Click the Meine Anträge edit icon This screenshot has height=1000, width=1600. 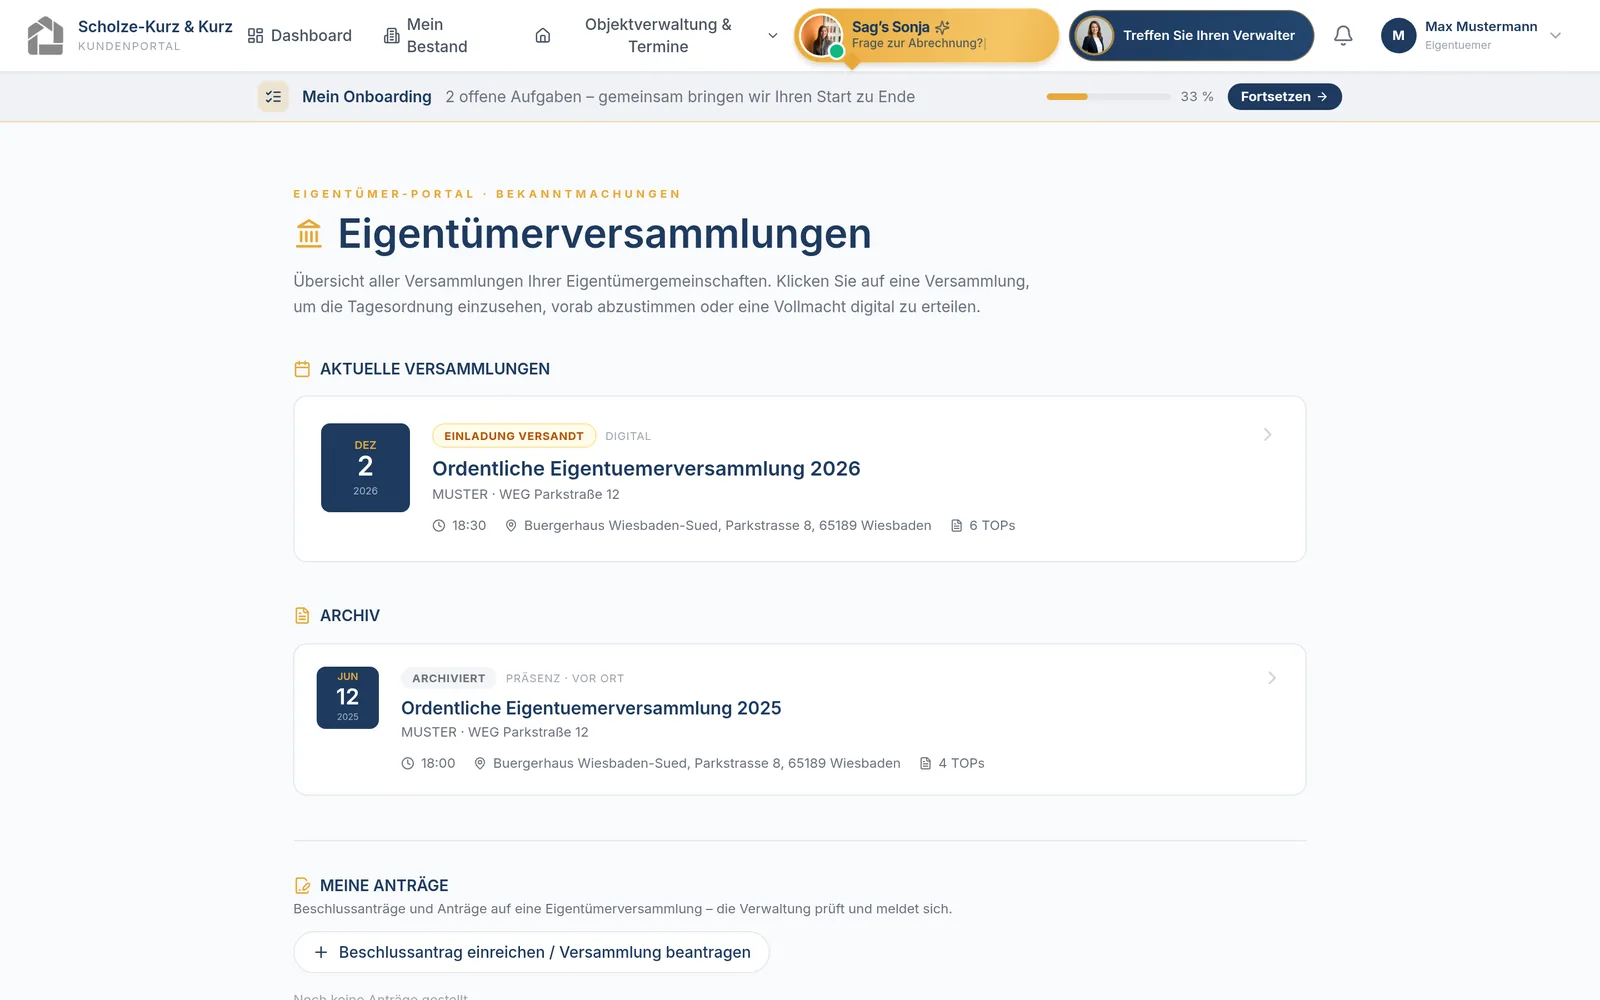pyautogui.click(x=302, y=885)
